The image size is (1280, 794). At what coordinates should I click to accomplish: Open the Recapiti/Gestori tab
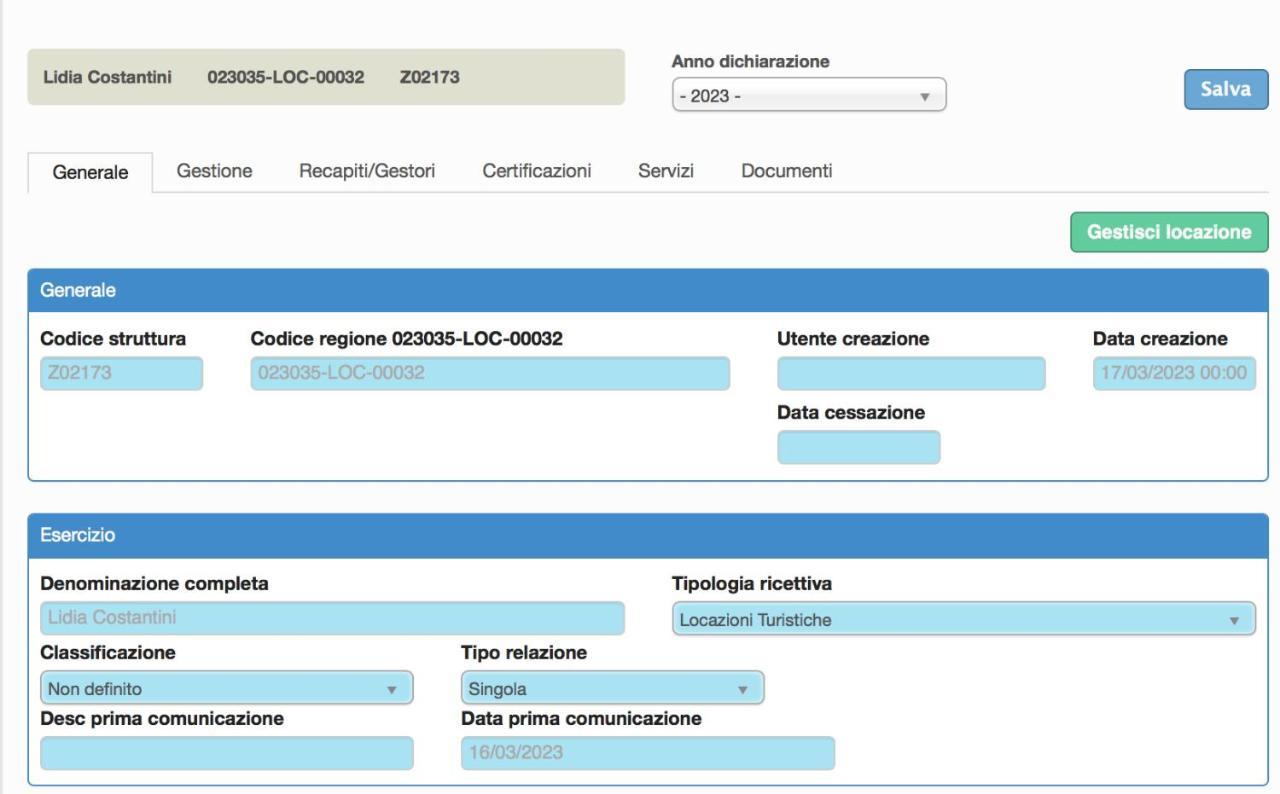click(367, 171)
